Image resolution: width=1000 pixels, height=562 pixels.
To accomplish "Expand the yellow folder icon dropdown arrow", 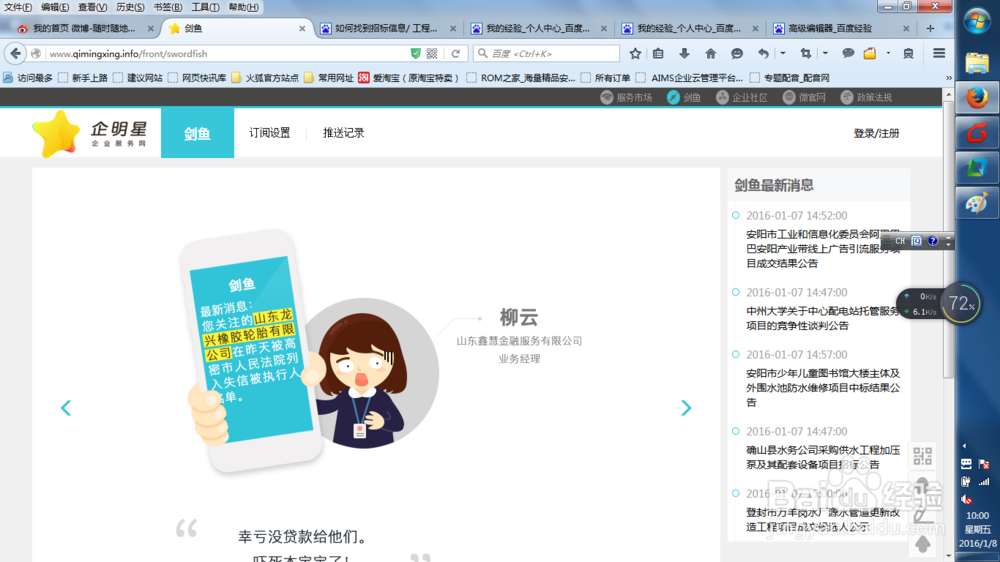I will pos(888,54).
